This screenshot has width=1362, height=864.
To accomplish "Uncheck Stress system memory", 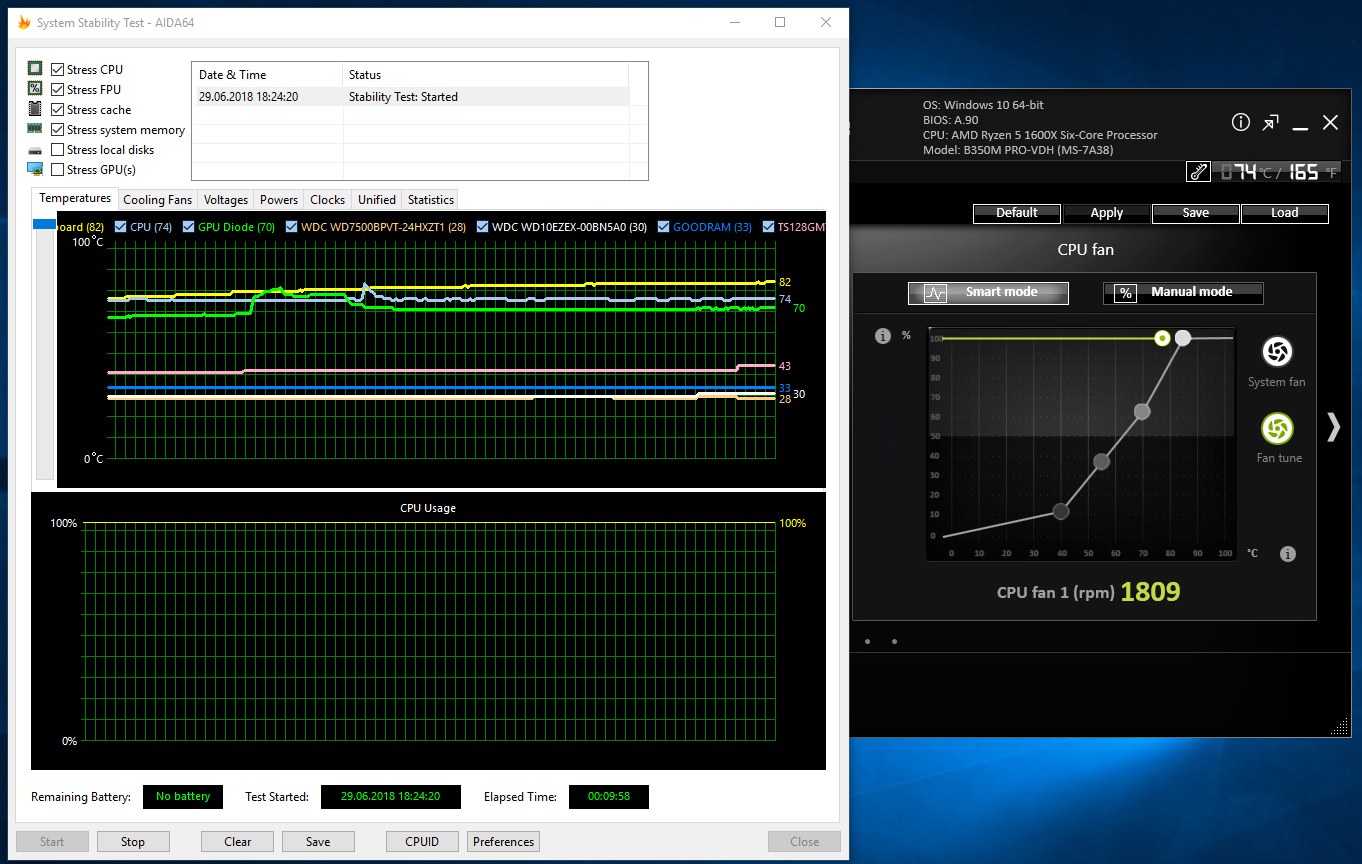I will (x=58, y=130).
